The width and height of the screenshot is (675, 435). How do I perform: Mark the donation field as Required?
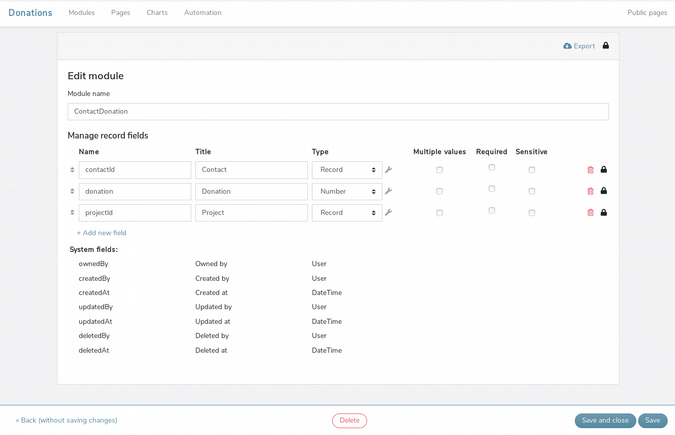pyautogui.click(x=491, y=189)
